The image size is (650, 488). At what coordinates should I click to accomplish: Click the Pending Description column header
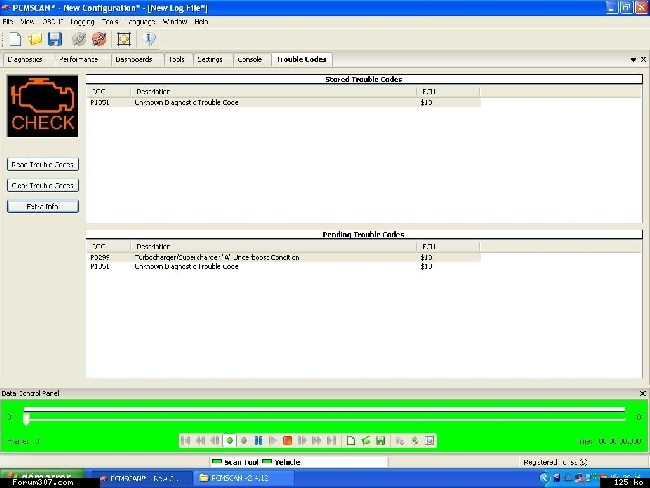[274, 246]
